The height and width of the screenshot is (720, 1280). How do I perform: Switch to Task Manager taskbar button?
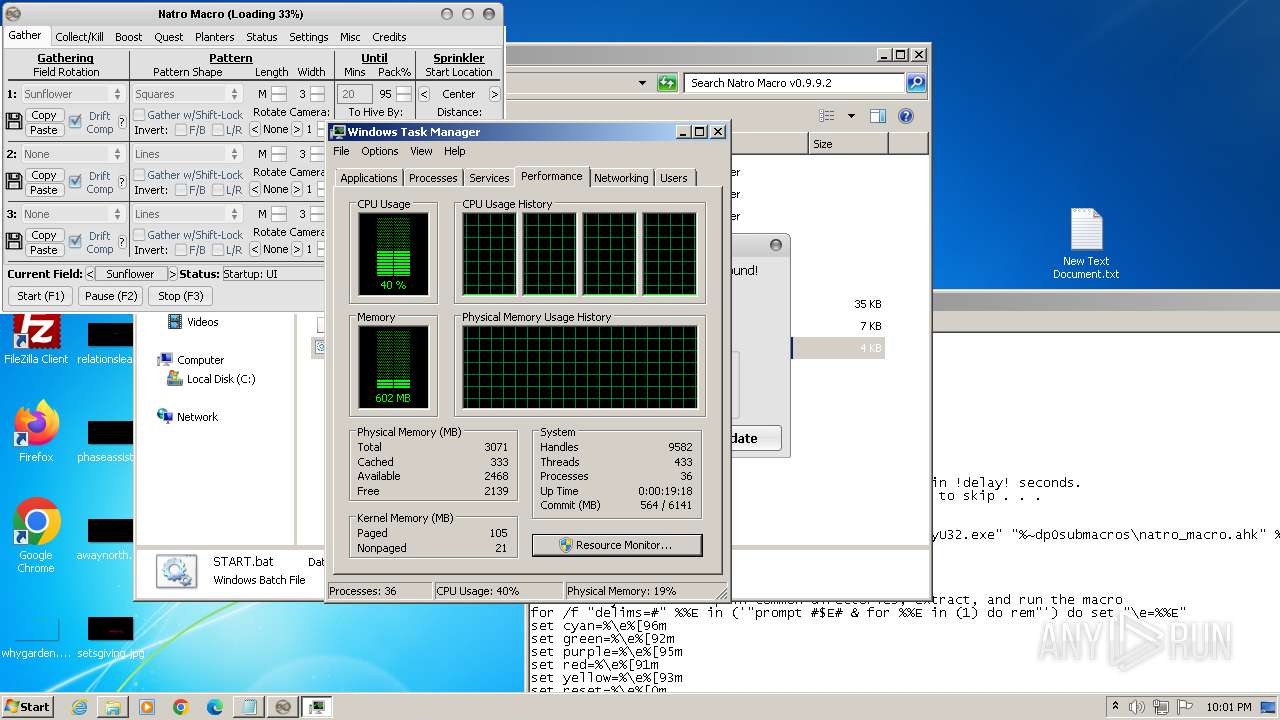tap(317, 707)
